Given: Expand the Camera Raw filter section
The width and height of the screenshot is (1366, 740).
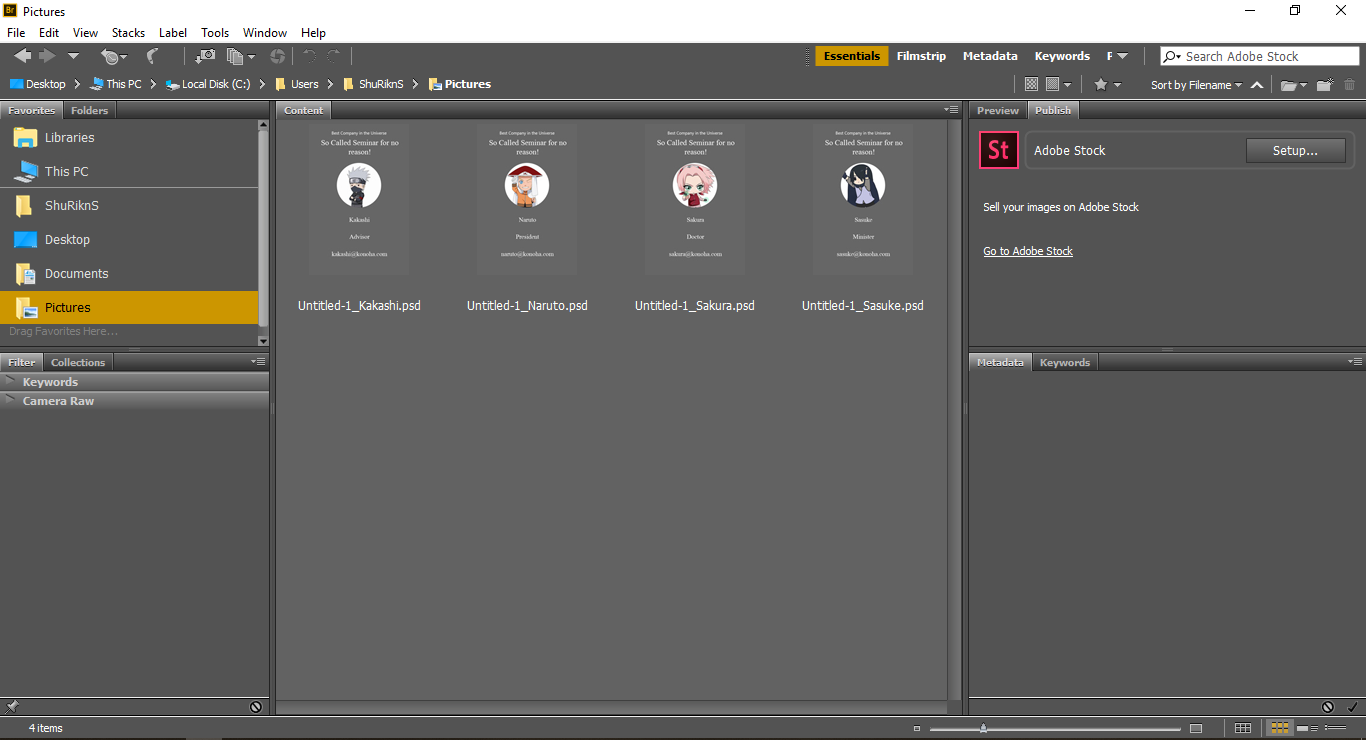Looking at the screenshot, I should (x=11, y=401).
